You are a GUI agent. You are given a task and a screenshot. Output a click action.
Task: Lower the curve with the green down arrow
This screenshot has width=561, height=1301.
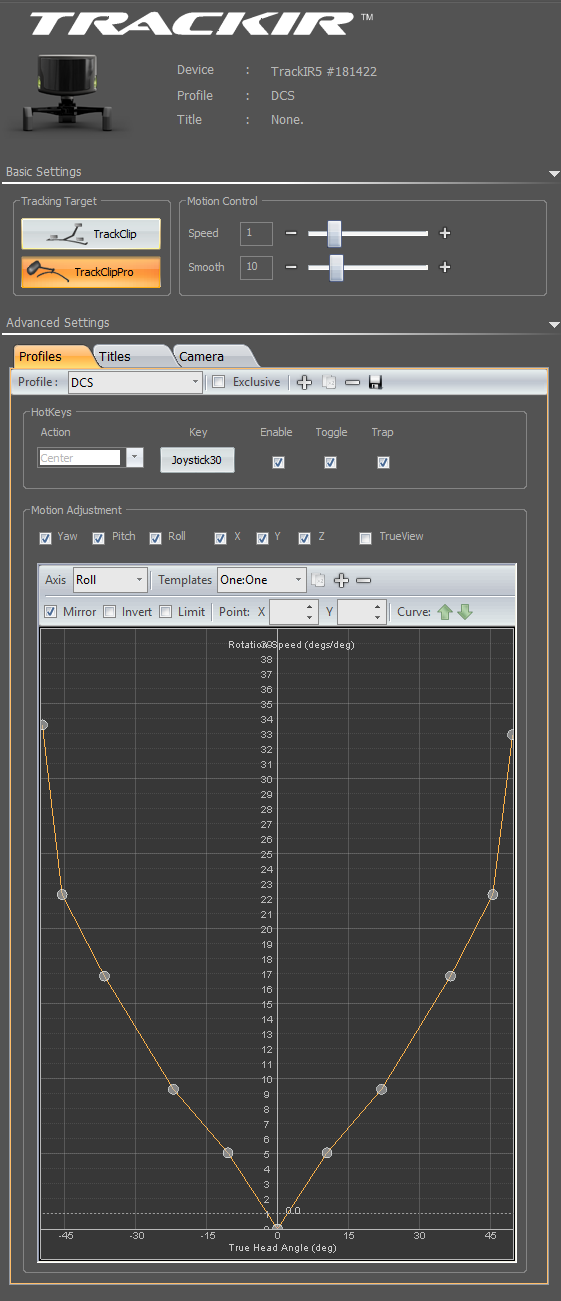pyautogui.click(x=465, y=611)
